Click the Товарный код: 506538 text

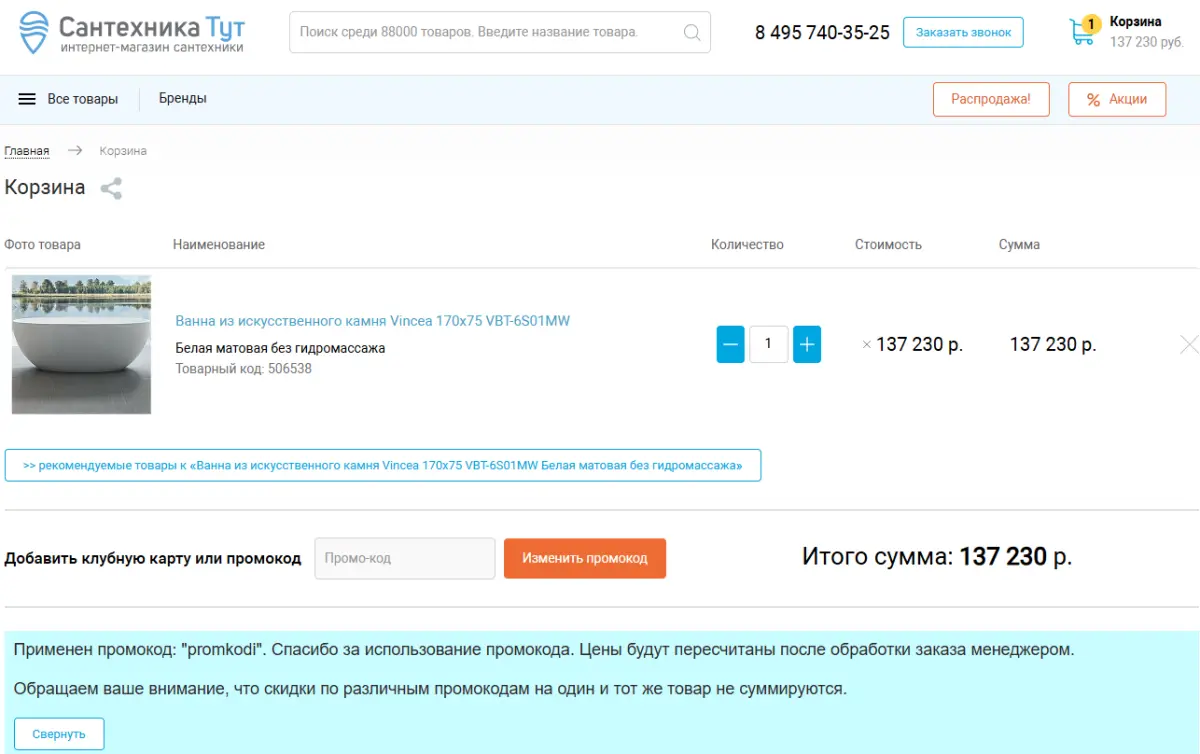[x=244, y=368]
